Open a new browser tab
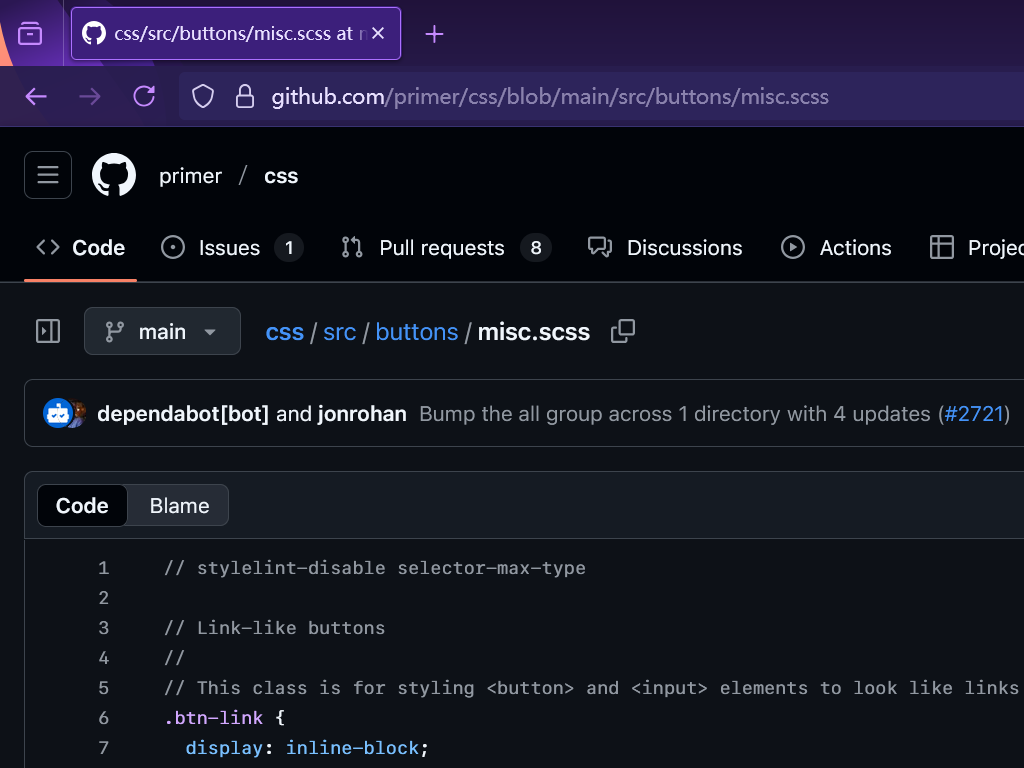 pyautogui.click(x=434, y=34)
